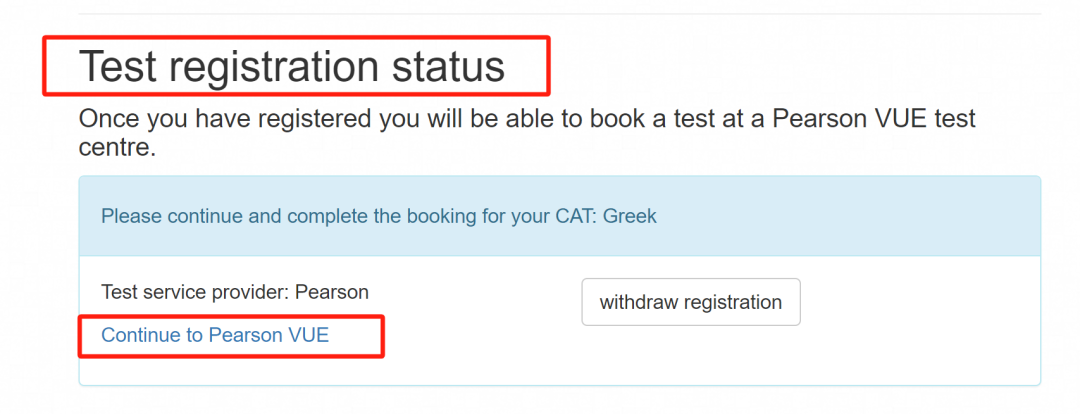
Task: Click the word "status" in the heading
Action: (x=447, y=67)
